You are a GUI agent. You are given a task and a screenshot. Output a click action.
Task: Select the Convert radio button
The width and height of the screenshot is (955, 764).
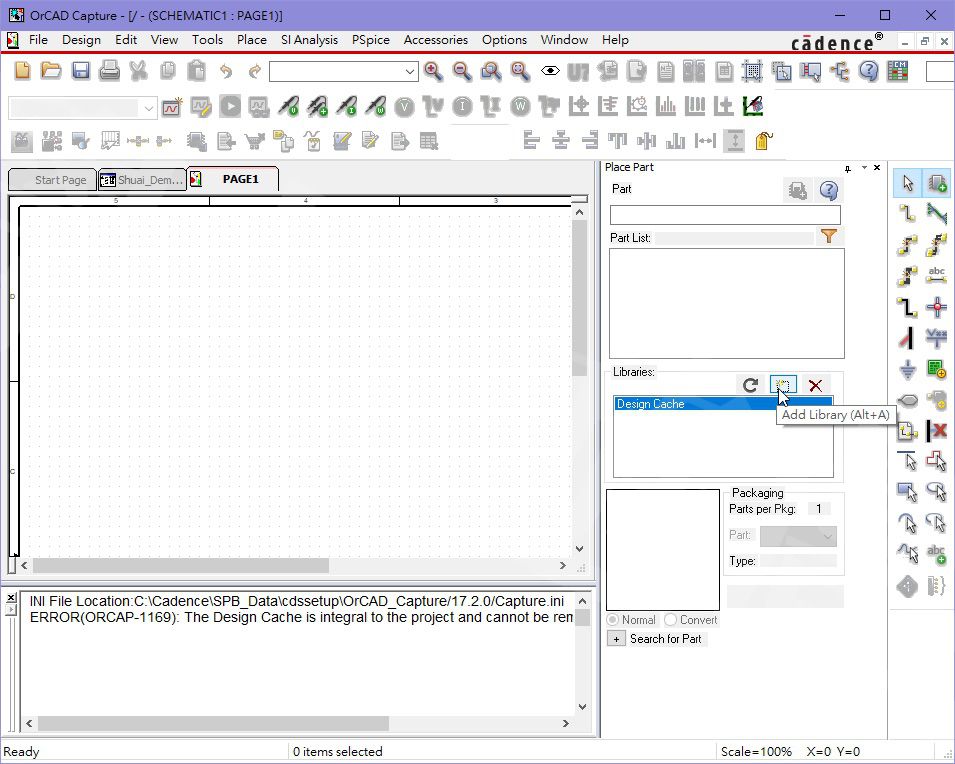[671, 620]
